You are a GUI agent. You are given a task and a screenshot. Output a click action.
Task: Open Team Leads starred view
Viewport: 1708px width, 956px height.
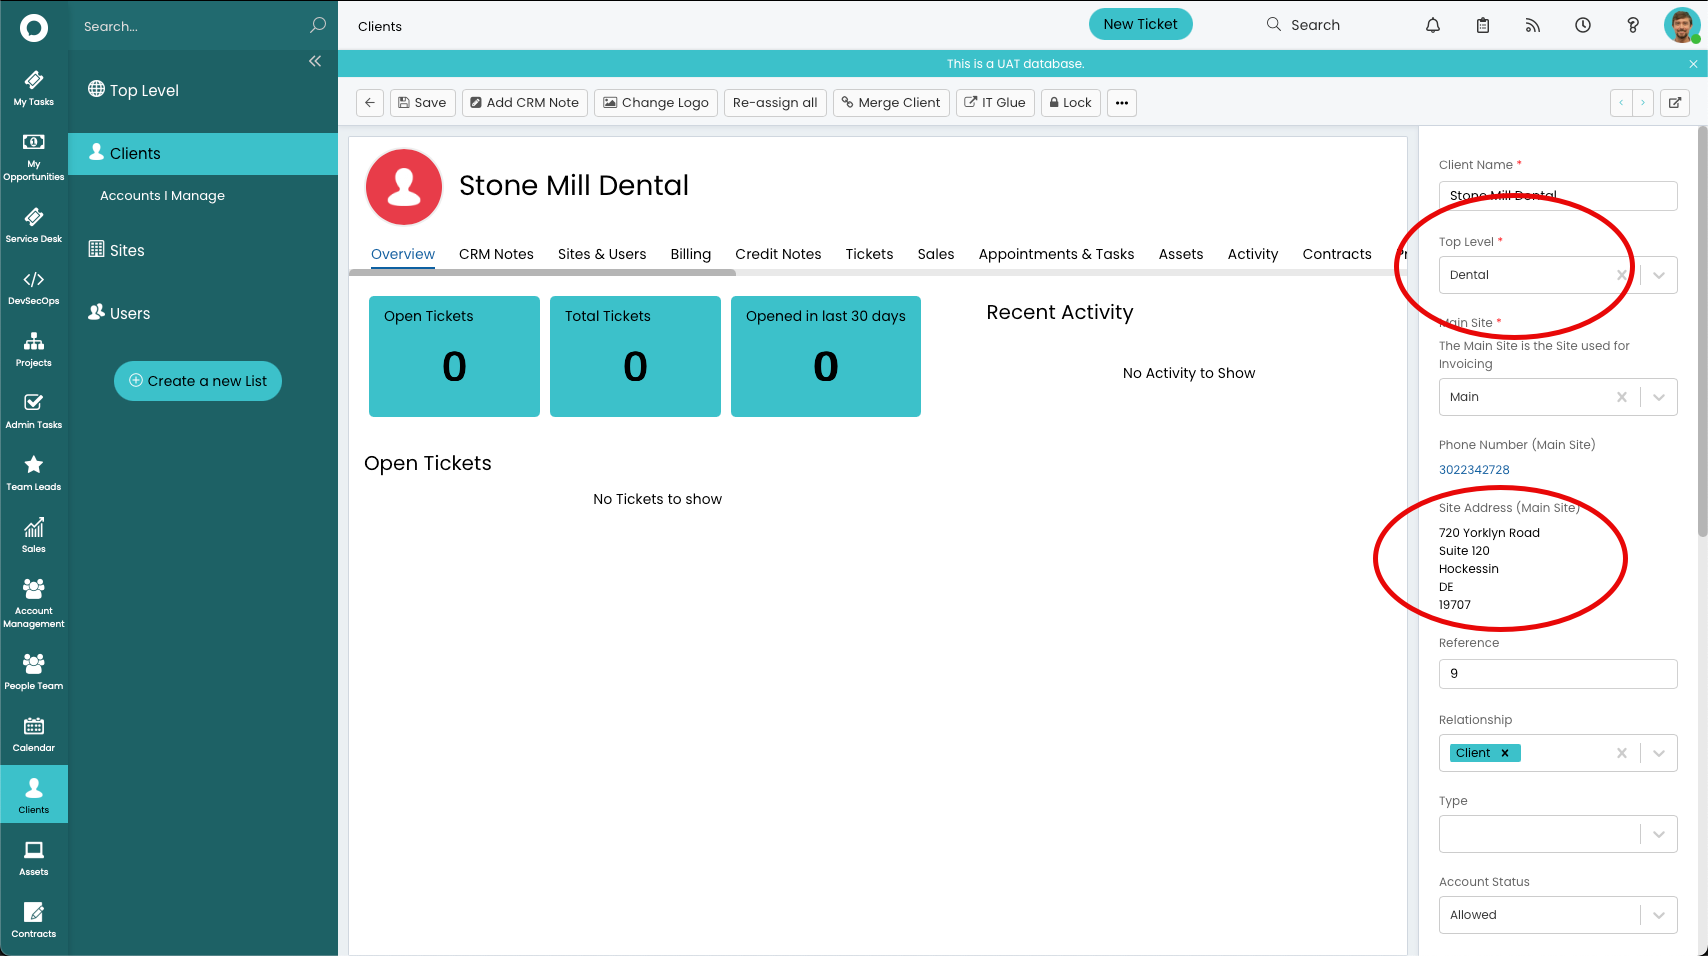[34, 473]
